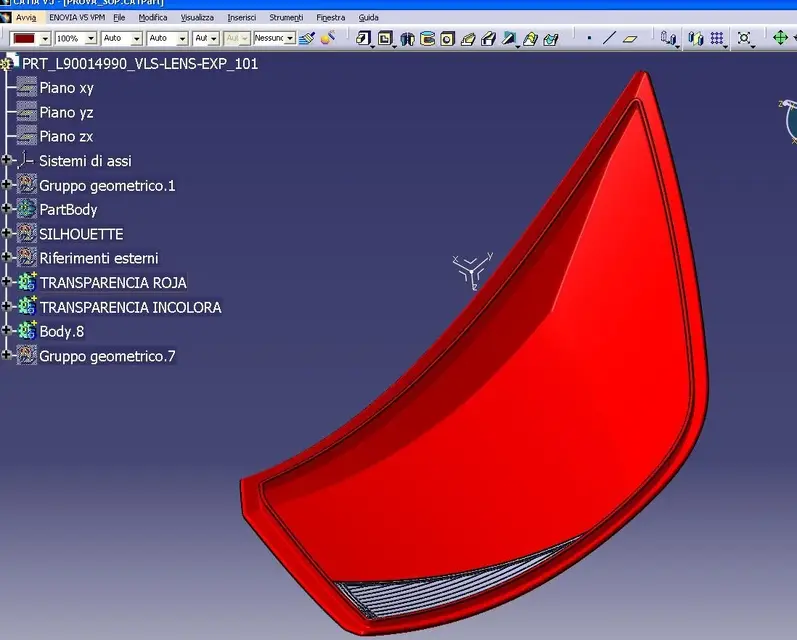Click the dark red color swatch

click(x=24, y=38)
